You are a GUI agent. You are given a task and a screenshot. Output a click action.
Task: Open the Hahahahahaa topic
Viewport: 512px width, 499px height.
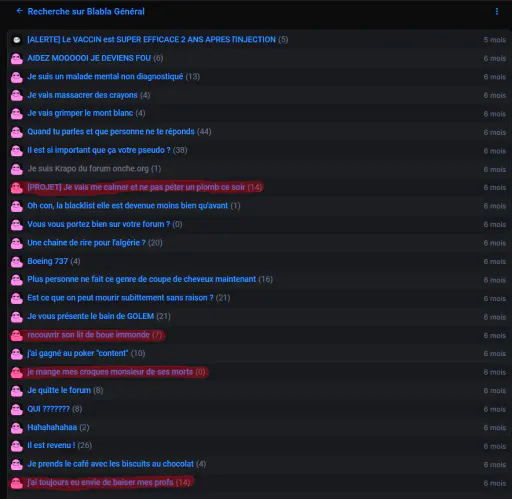click(52, 427)
